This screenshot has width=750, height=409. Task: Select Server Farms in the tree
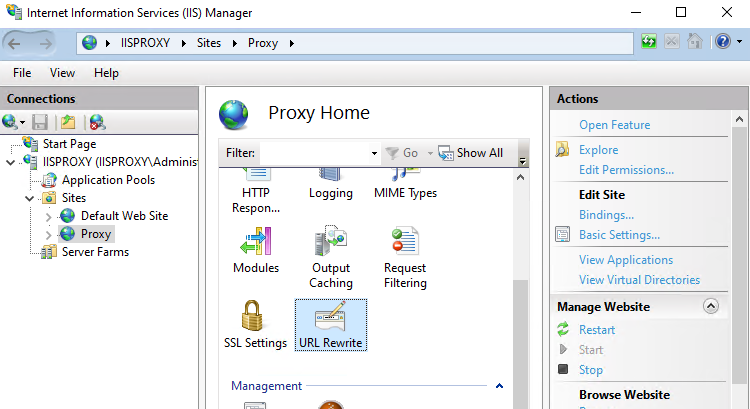tap(95, 252)
